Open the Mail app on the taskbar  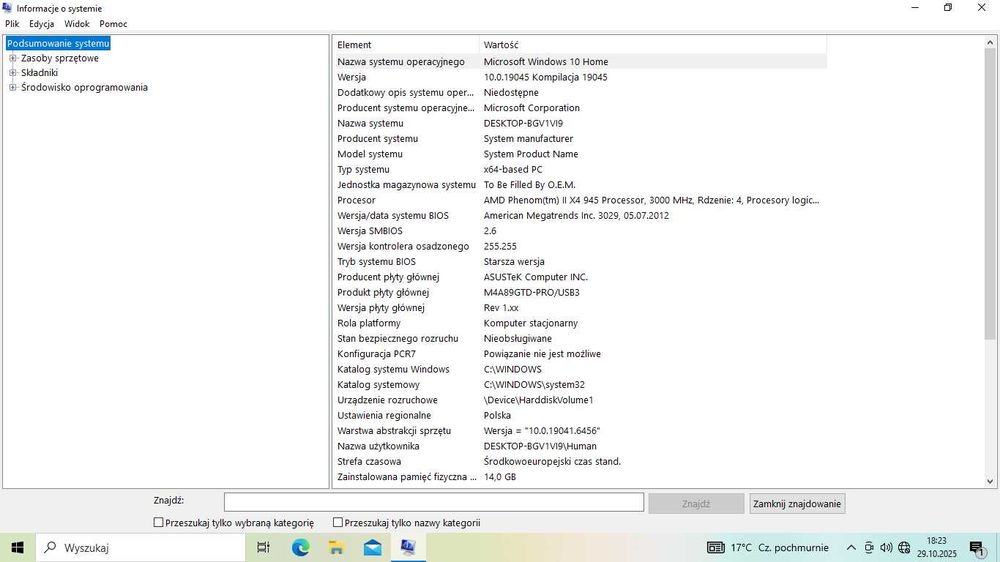point(372,547)
